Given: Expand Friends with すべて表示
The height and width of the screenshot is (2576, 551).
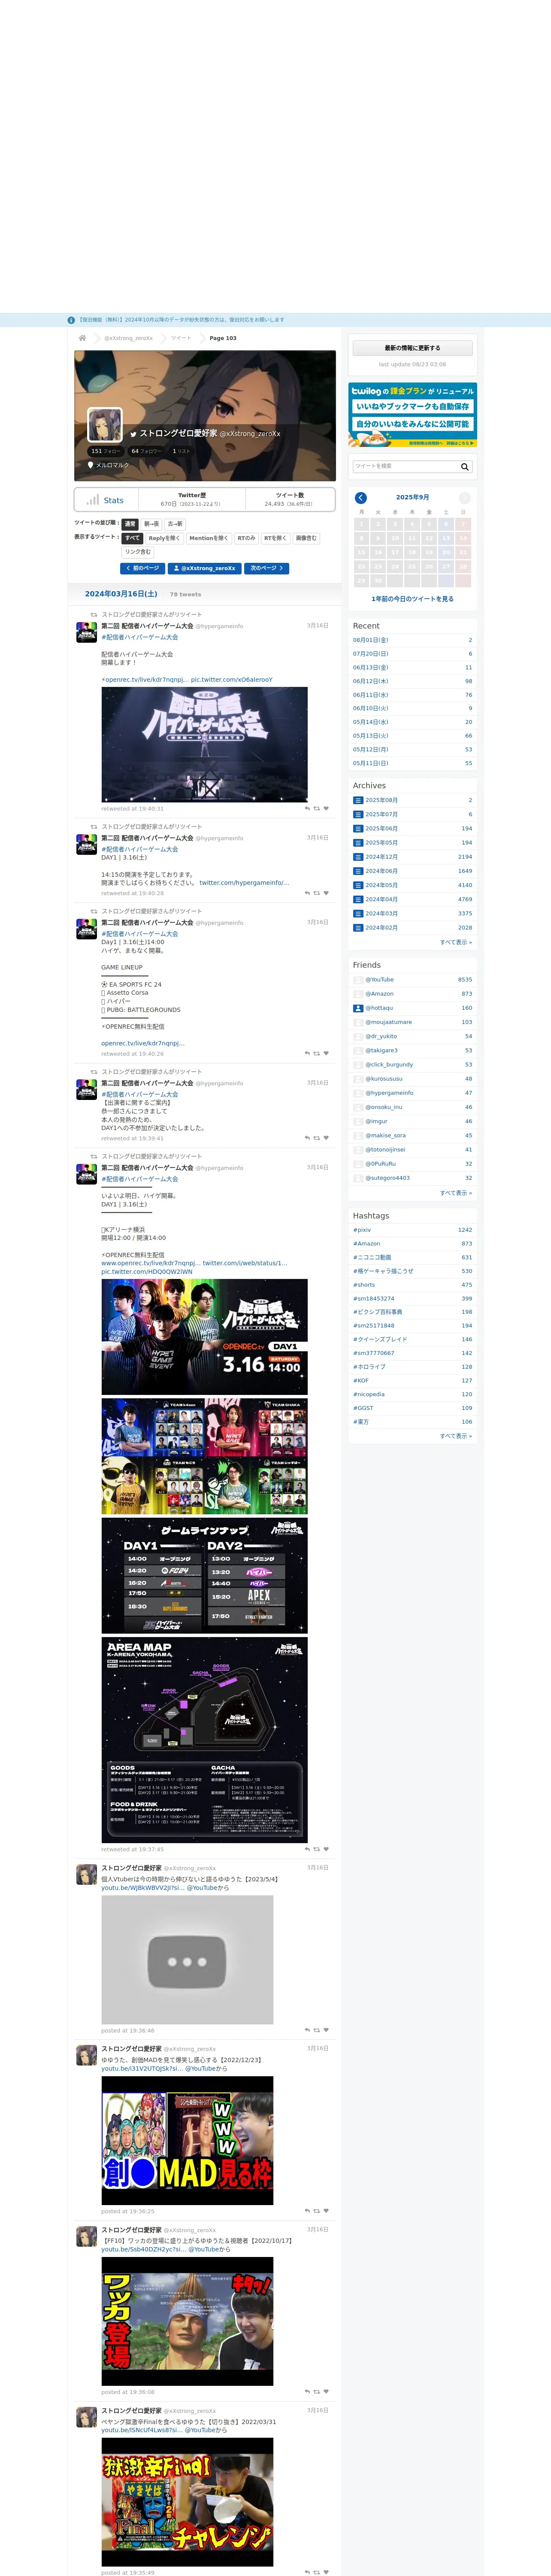Looking at the screenshot, I should pyautogui.click(x=456, y=1193).
